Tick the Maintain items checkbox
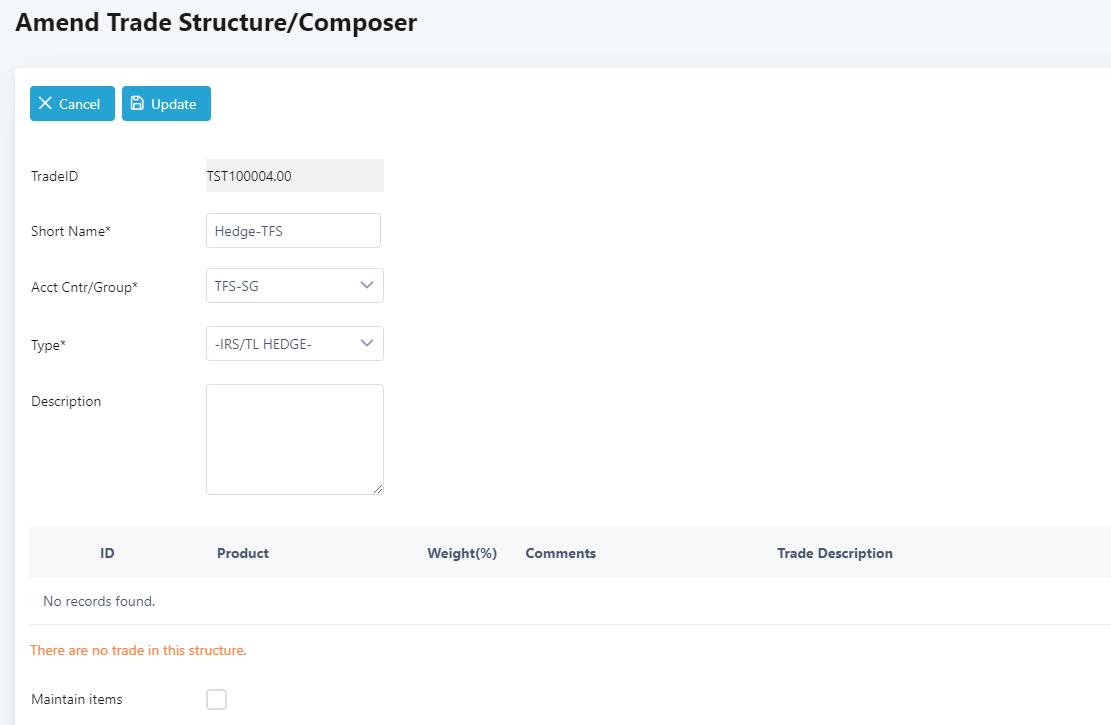 tap(216, 699)
